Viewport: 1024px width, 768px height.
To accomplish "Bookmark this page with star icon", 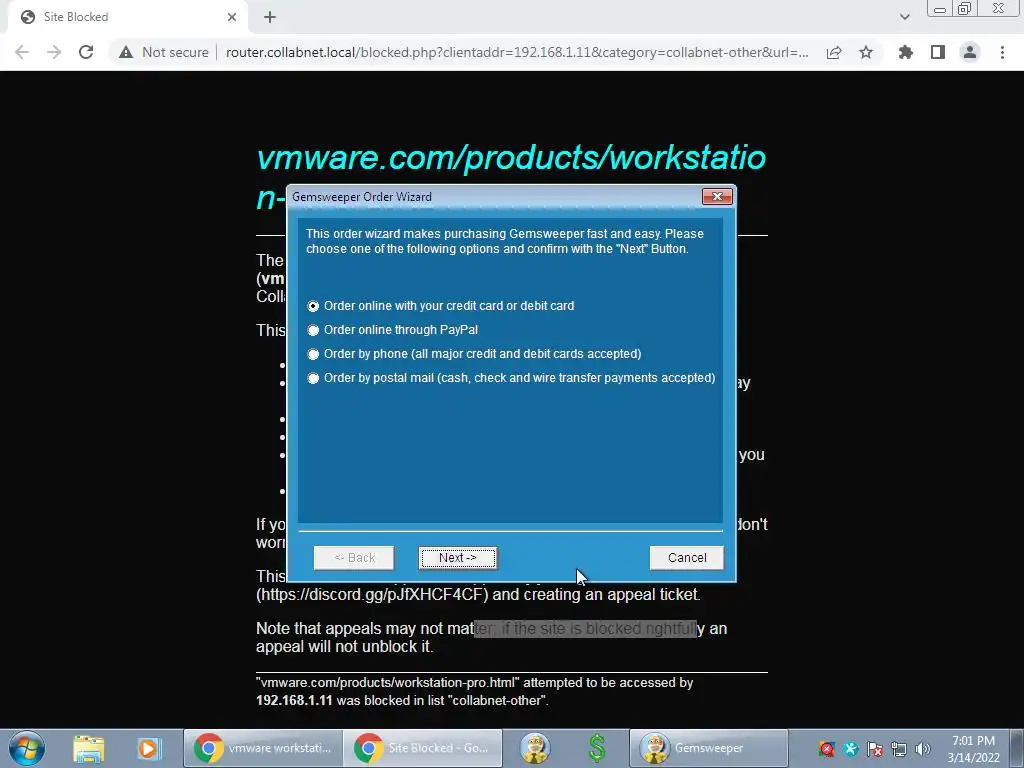I will [866, 52].
